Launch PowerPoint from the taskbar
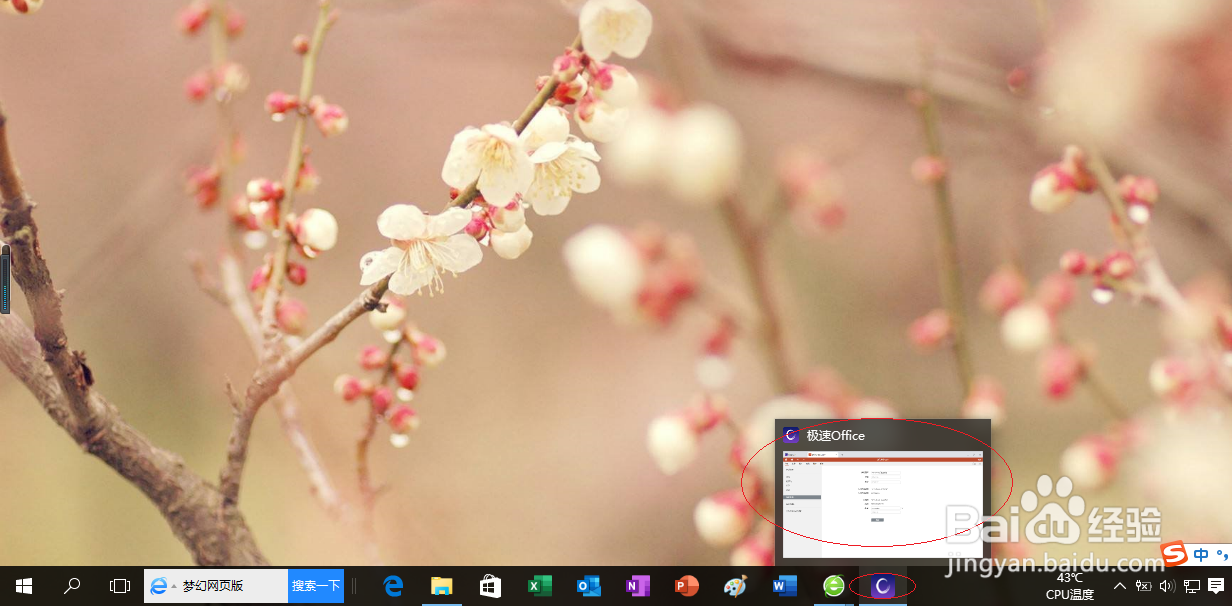This screenshot has height=606, width=1232. tap(685, 586)
